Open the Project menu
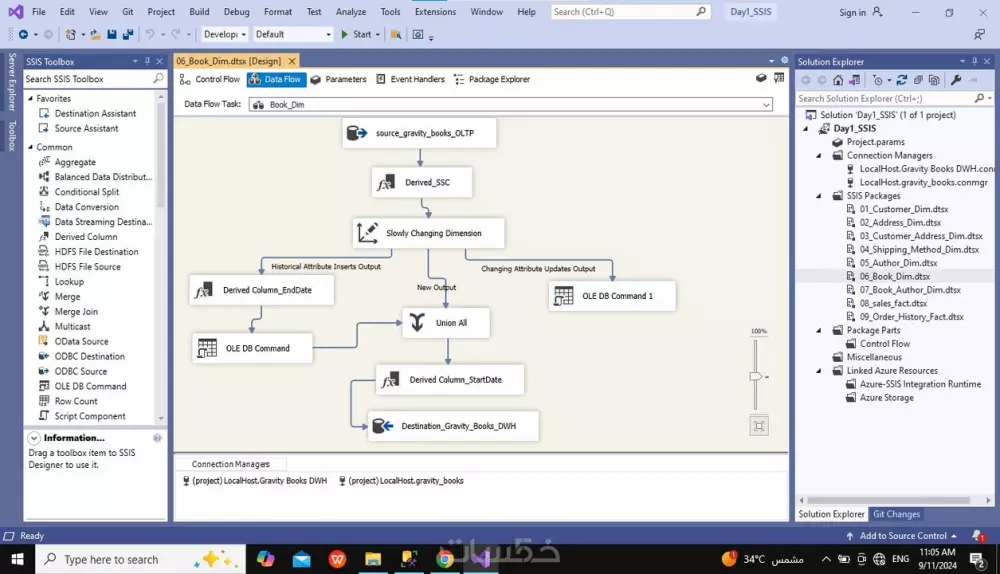1000x574 pixels. (x=161, y=11)
